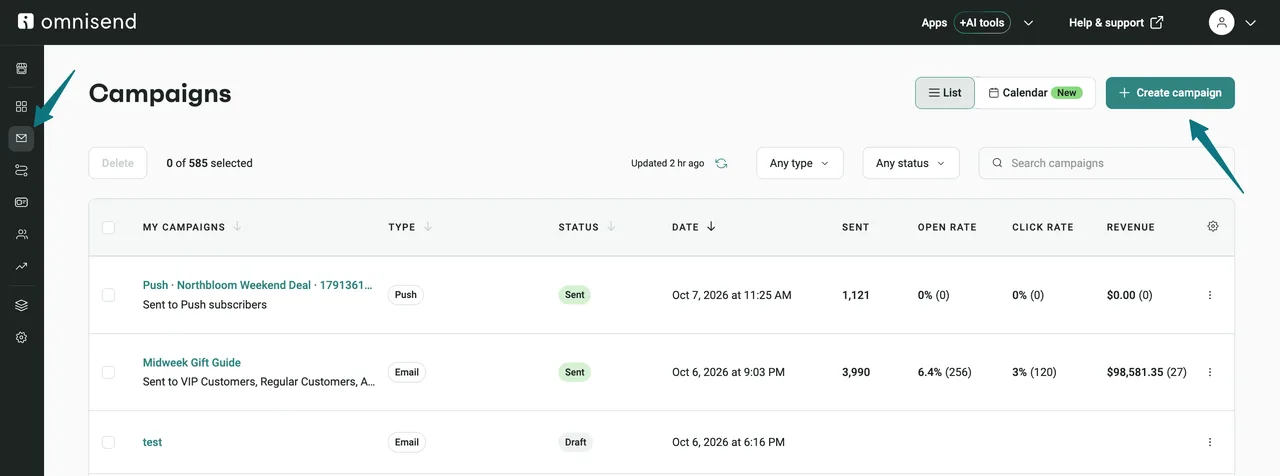Image resolution: width=1280 pixels, height=476 pixels.
Task: Open the Campaigns envelope icon in sidebar
Action: coord(22,138)
